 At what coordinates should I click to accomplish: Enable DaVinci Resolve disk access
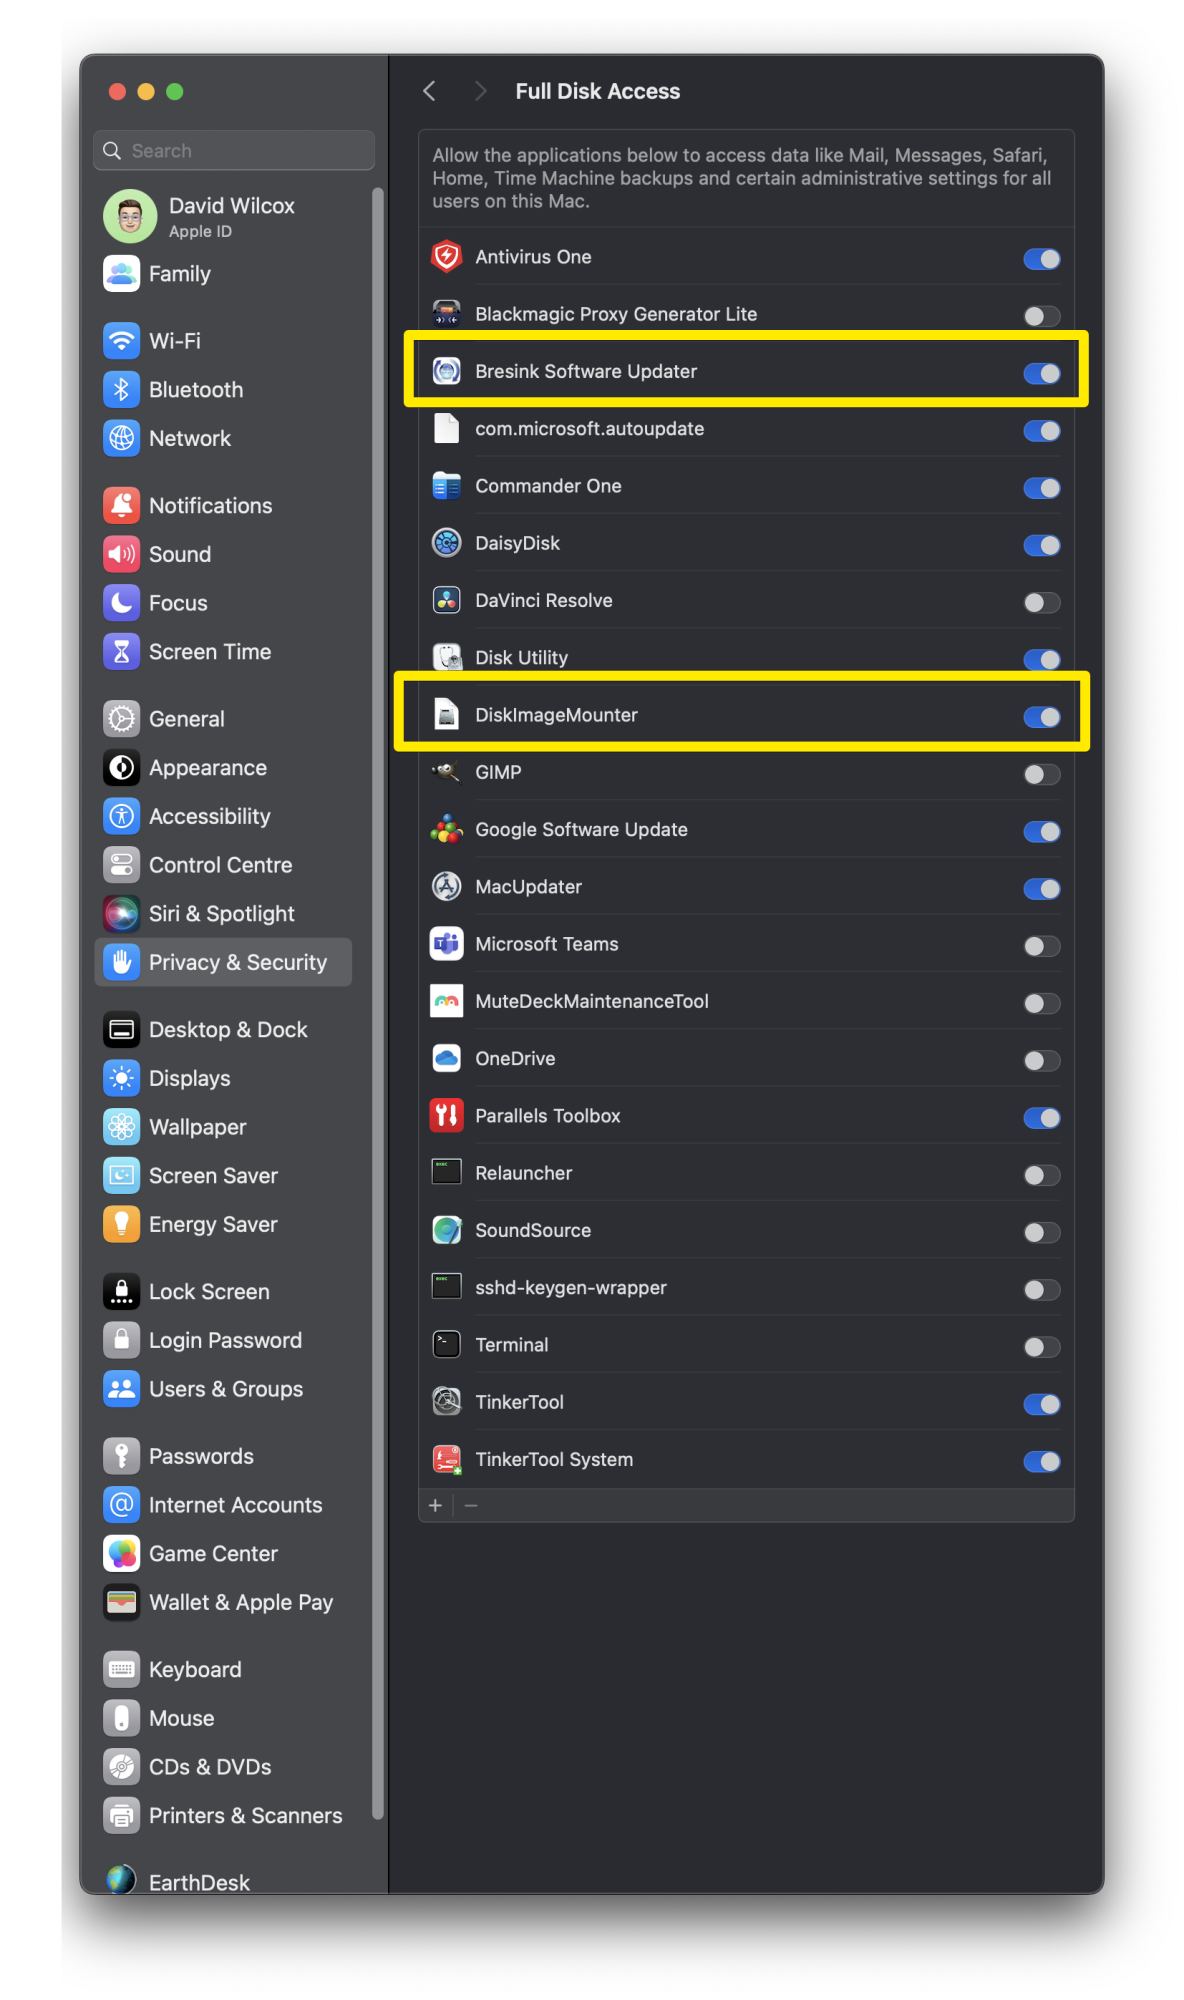[1042, 602]
